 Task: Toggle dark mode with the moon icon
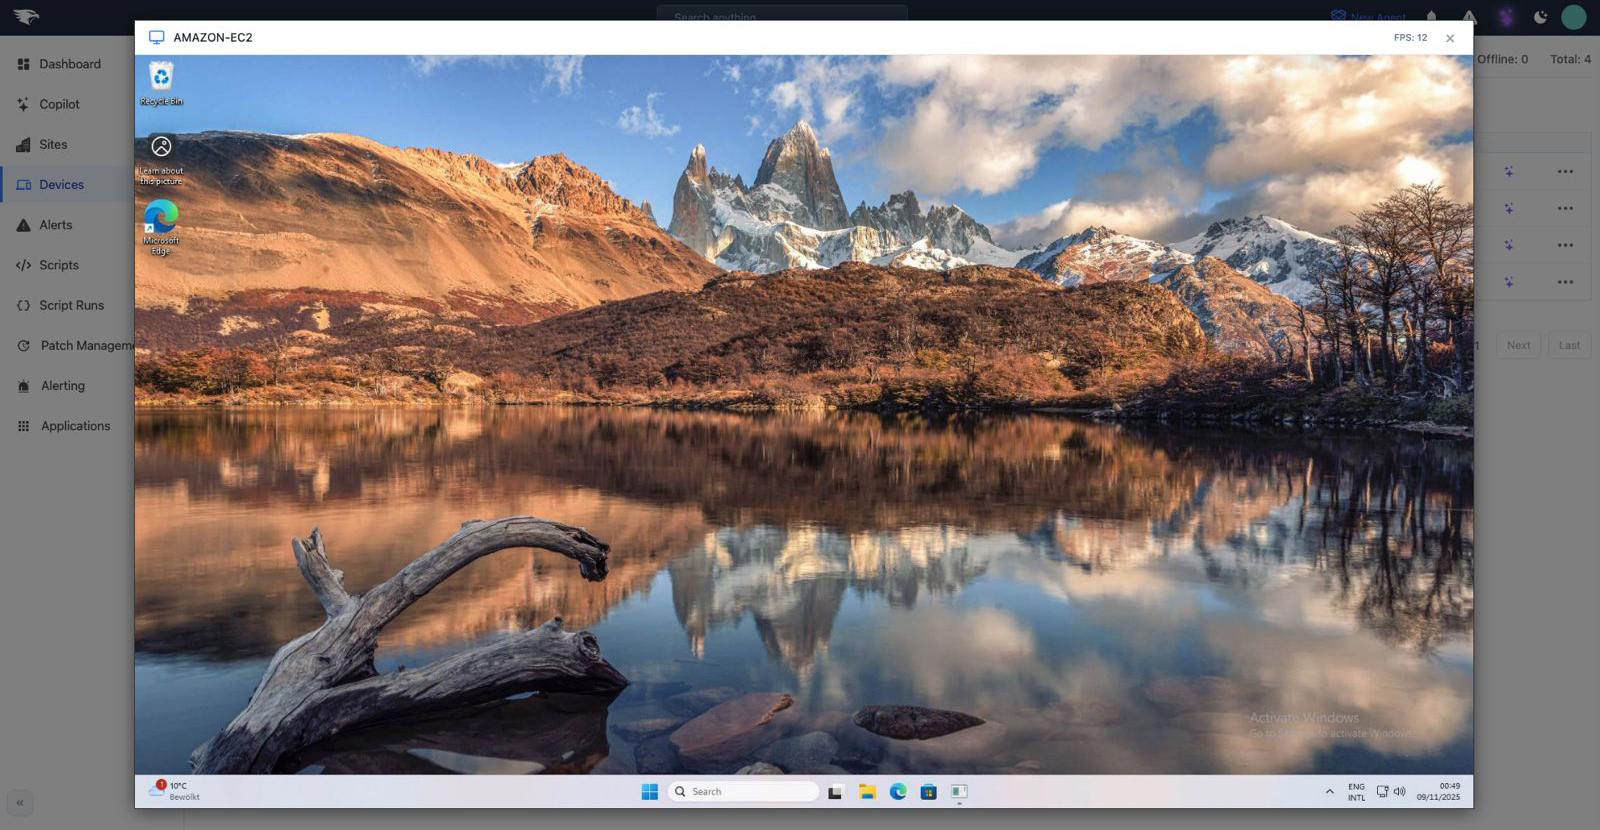[x=1540, y=17]
